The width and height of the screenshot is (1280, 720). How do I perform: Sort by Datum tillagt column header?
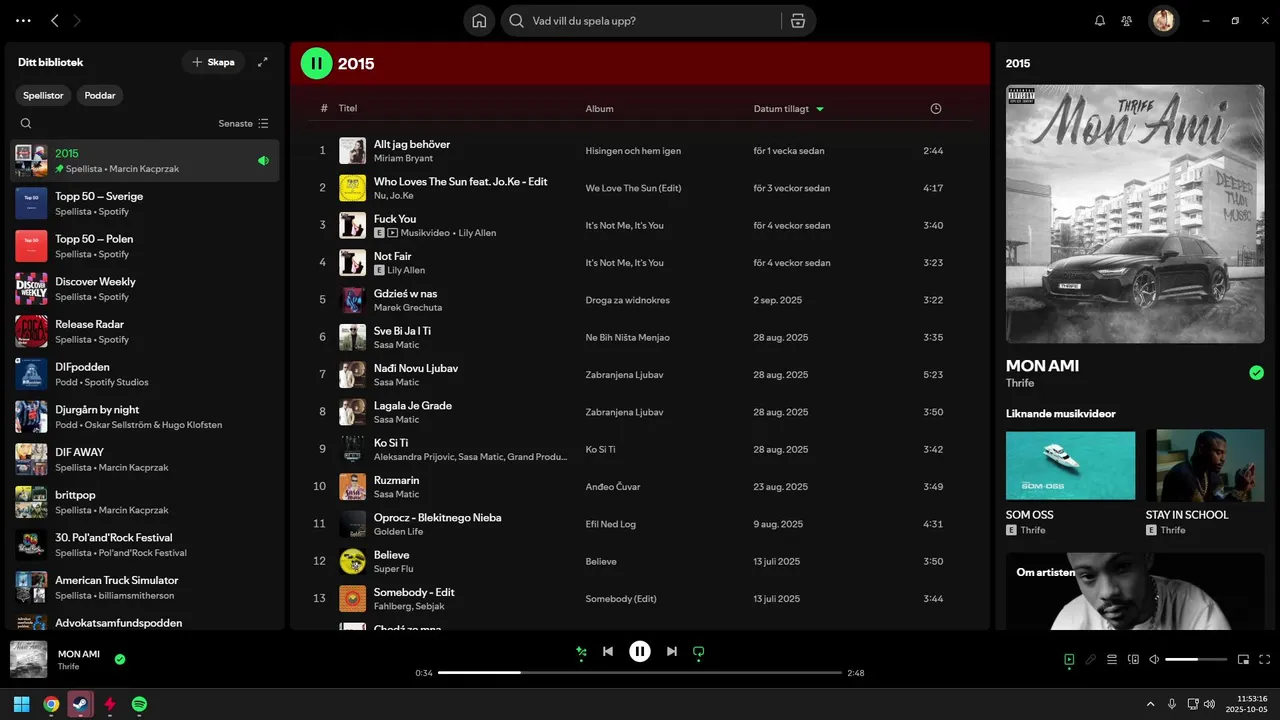coord(789,108)
